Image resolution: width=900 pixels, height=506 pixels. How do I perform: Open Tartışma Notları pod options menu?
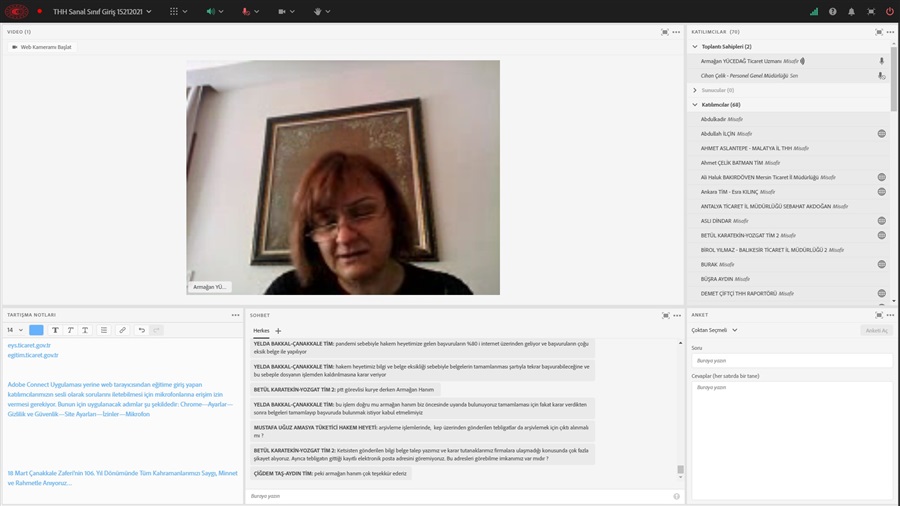coord(235,315)
